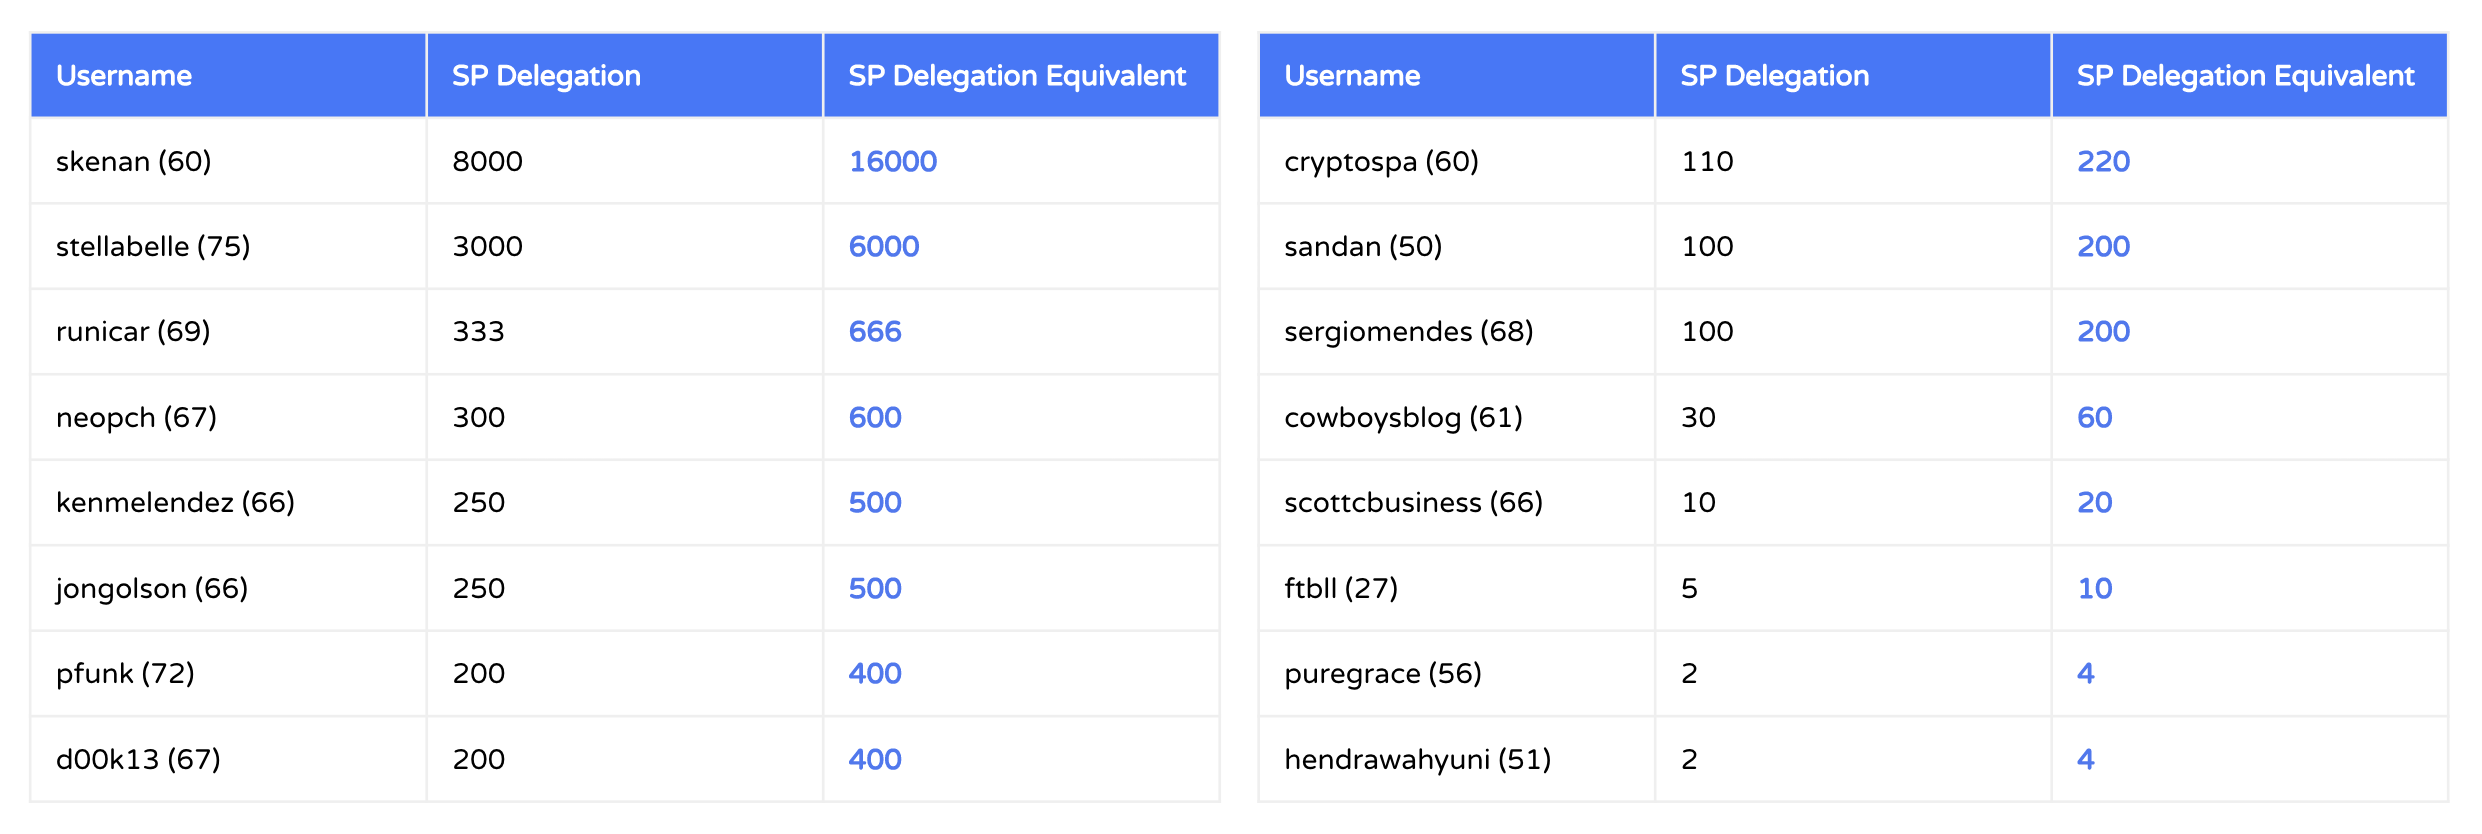
Task: Click the puregrace (56) username cell
Action: click(x=1382, y=673)
